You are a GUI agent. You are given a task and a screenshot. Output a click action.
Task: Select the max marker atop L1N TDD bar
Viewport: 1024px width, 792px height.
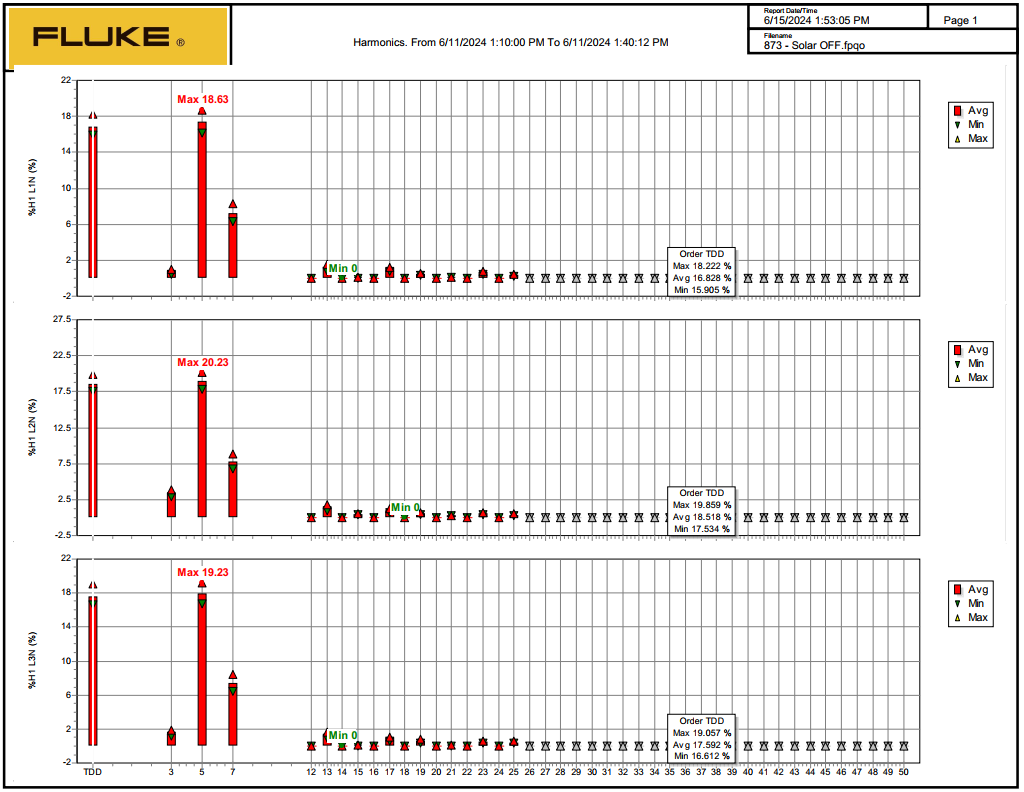click(93, 116)
